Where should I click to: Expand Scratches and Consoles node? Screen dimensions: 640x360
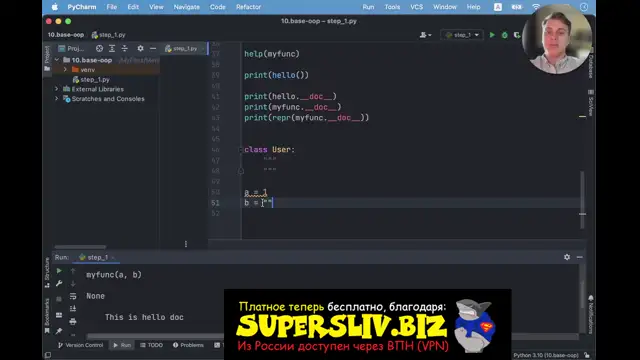coord(56,99)
